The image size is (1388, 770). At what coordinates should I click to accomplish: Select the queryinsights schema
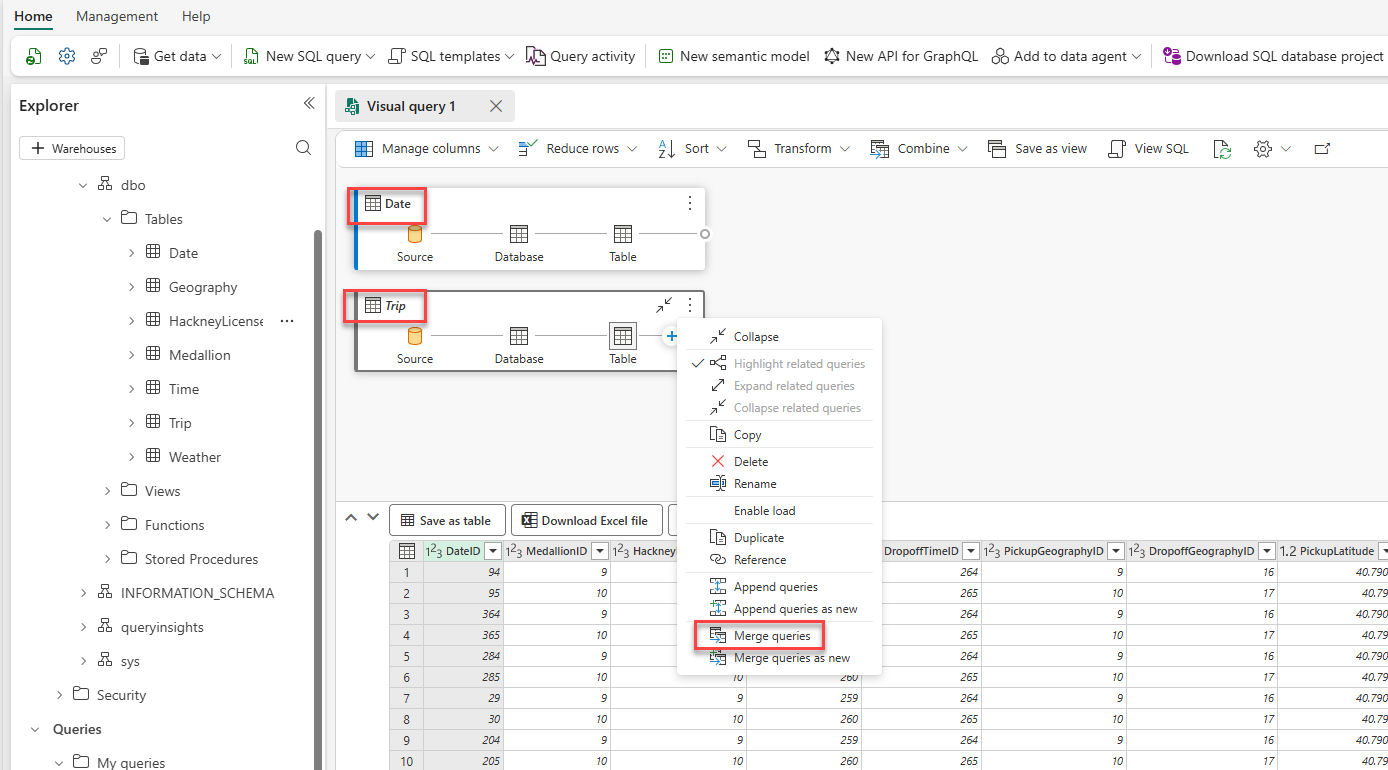click(161, 627)
